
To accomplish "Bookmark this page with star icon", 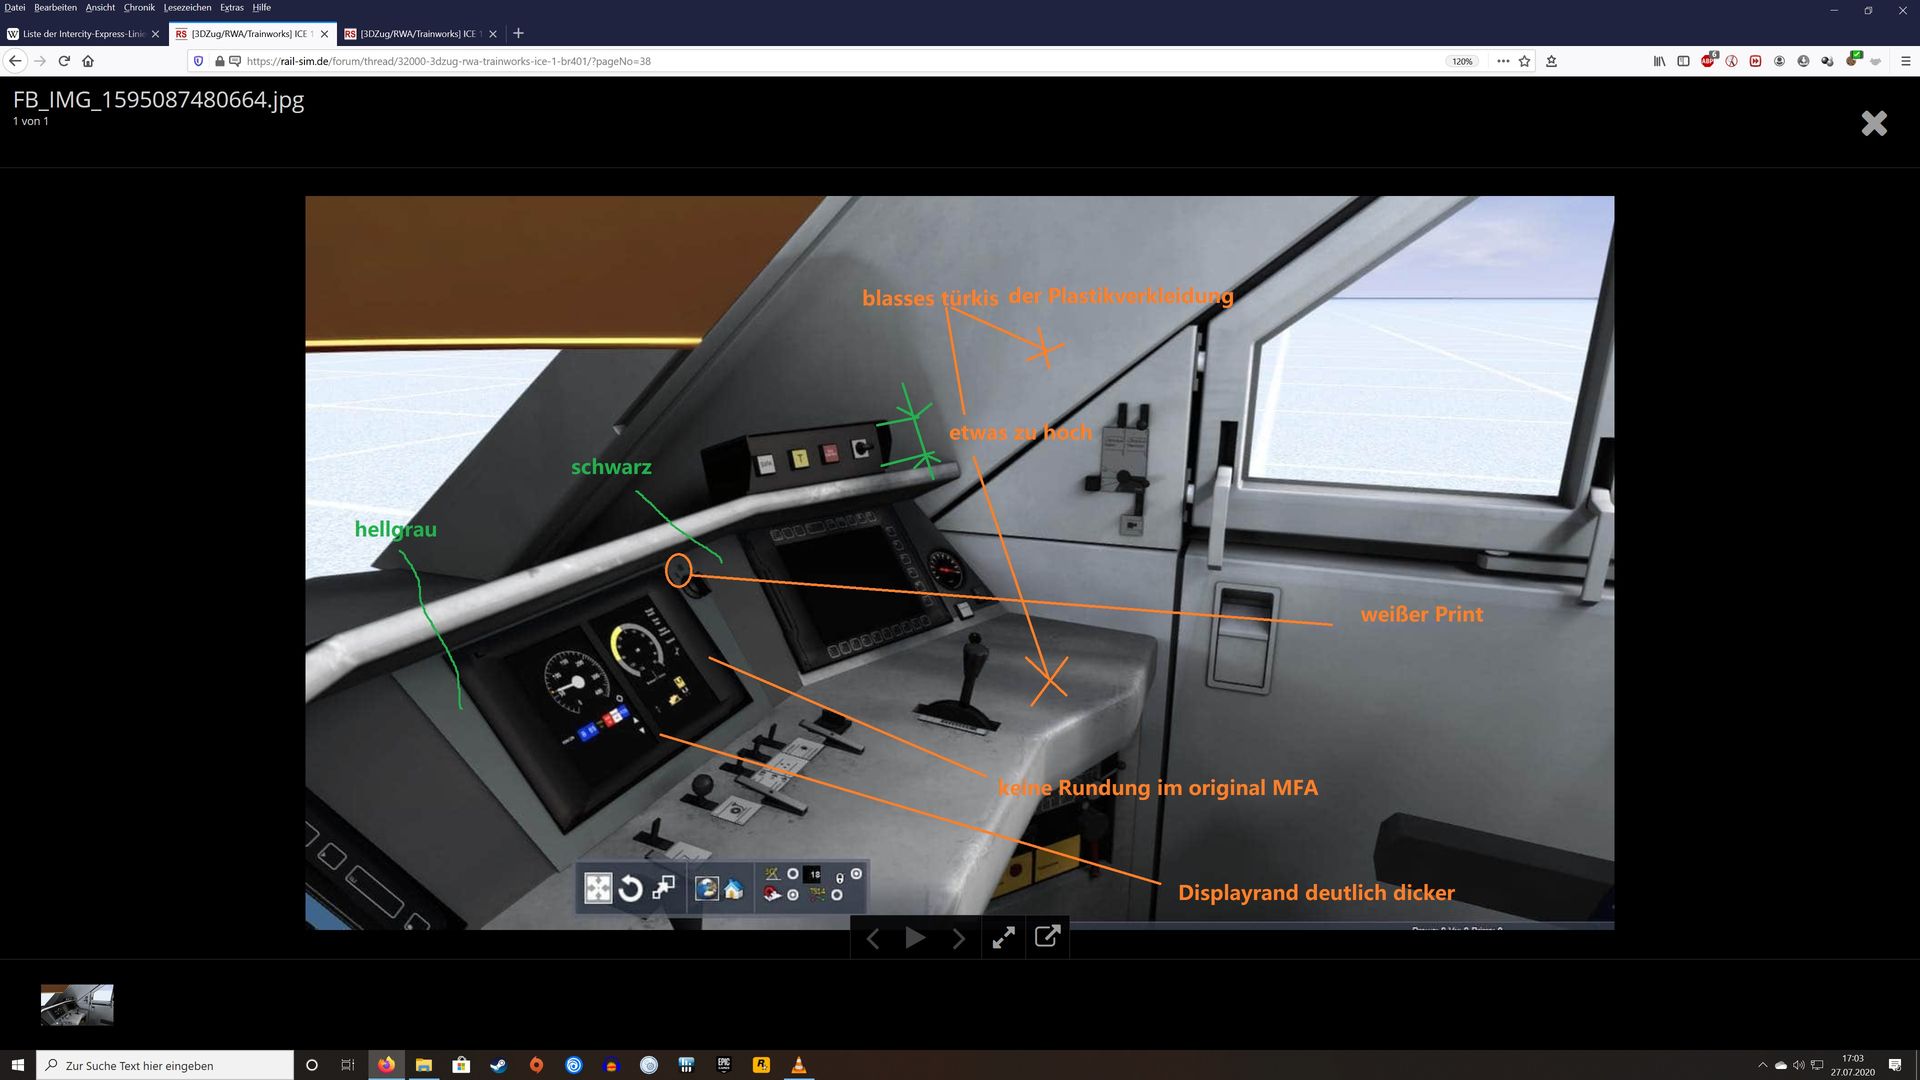I will (1524, 61).
